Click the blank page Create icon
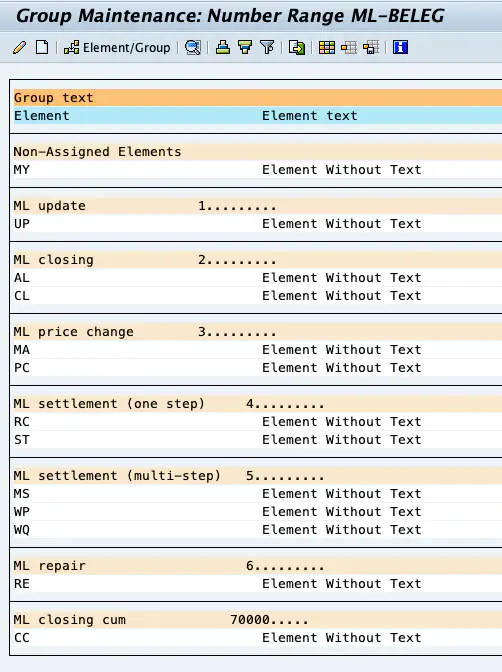Screen dimensions: 502x672 pos(42,47)
